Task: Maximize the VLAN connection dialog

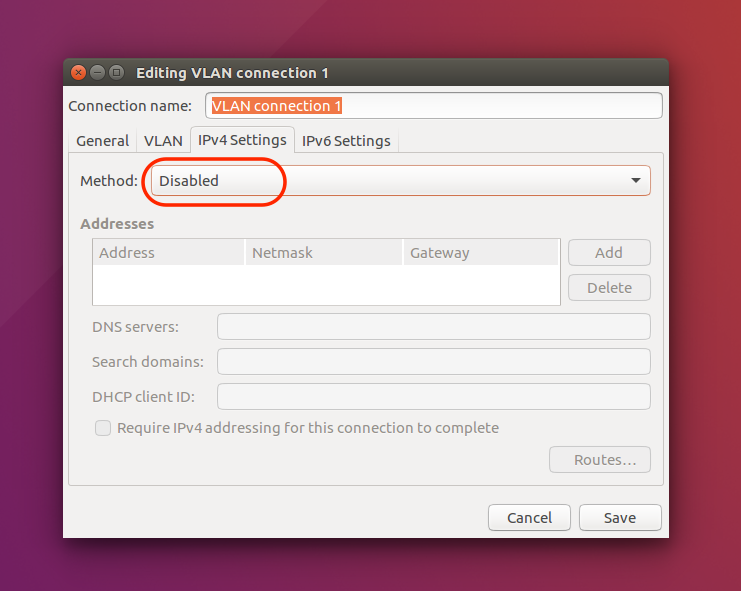Action: point(116,73)
